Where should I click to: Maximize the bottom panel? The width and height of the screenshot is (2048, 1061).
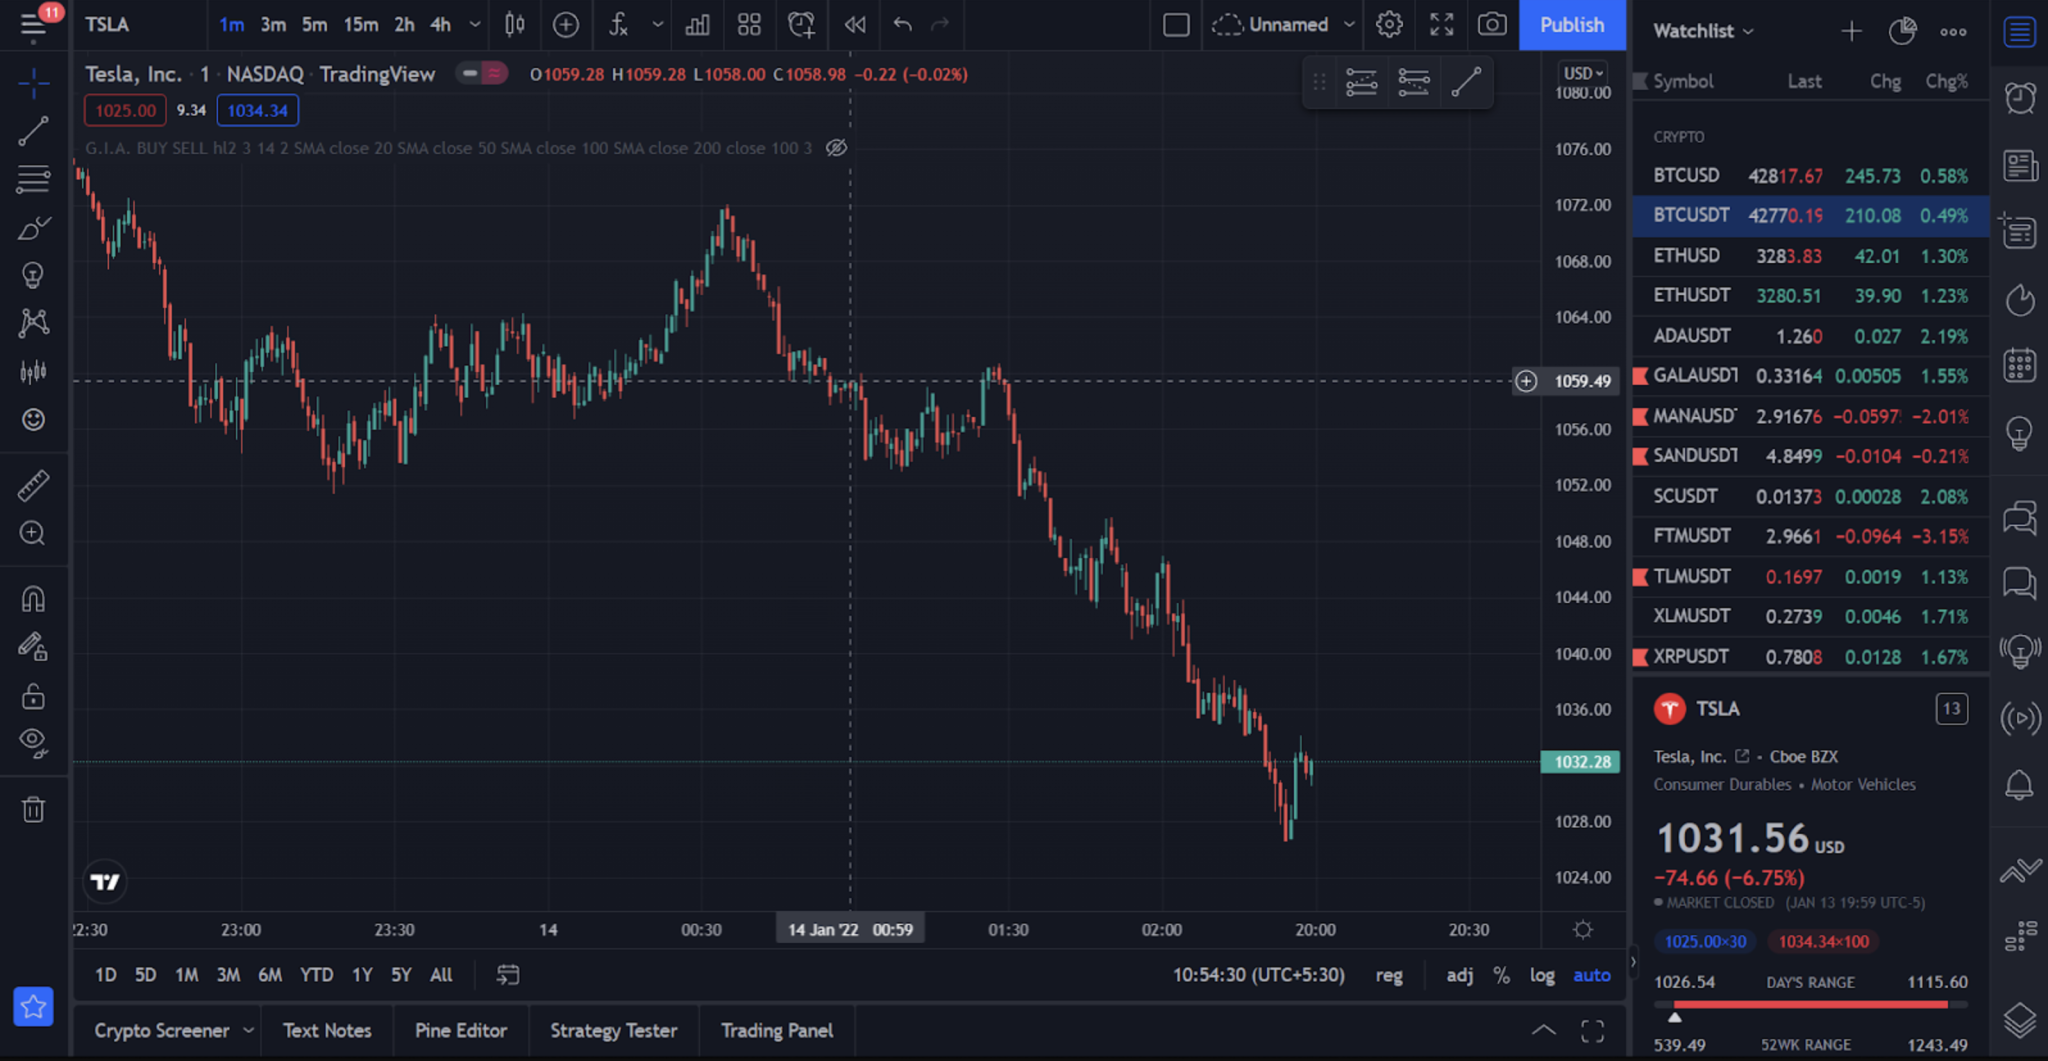pyautogui.click(x=1593, y=1030)
